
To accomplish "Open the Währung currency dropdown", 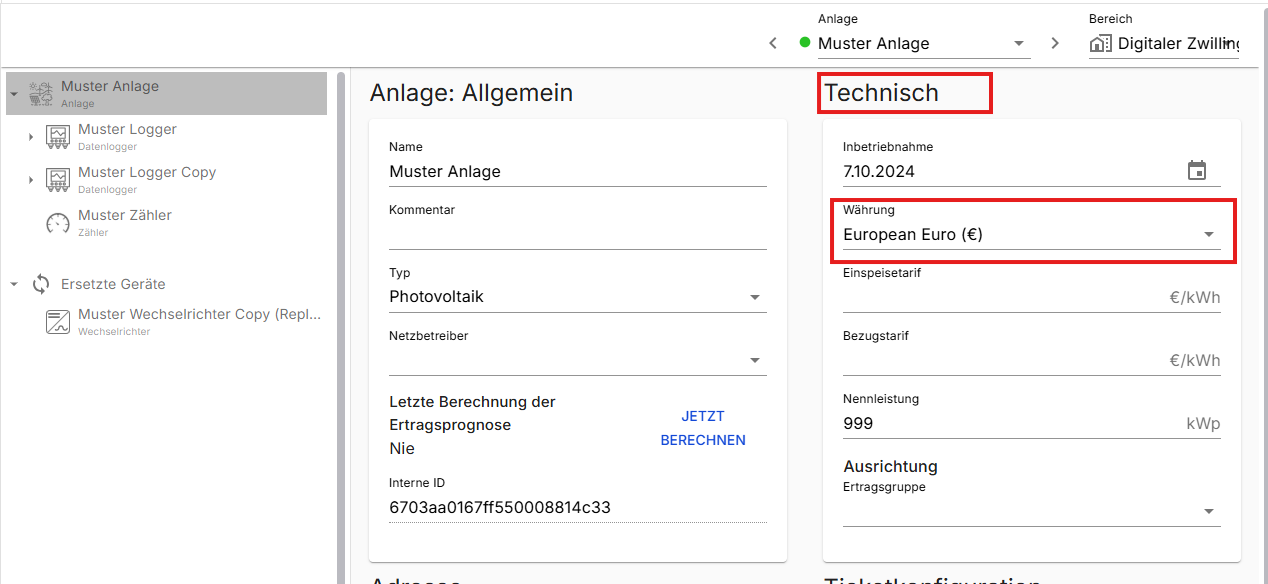I will tap(1209, 235).
